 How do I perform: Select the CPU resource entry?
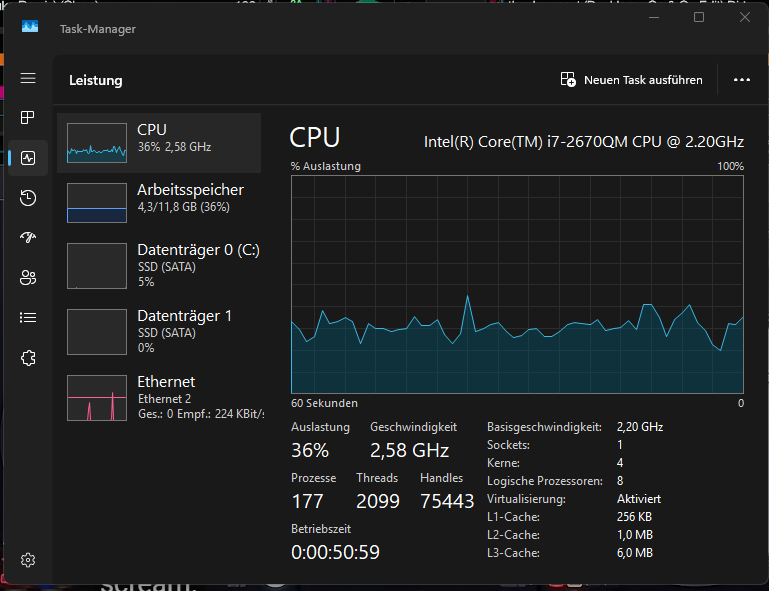tap(159, 143)
